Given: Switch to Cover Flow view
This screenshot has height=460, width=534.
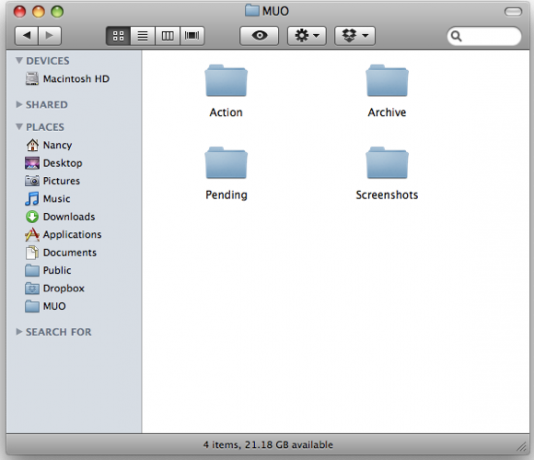Looking at the screenshot, I should (192, 36).
